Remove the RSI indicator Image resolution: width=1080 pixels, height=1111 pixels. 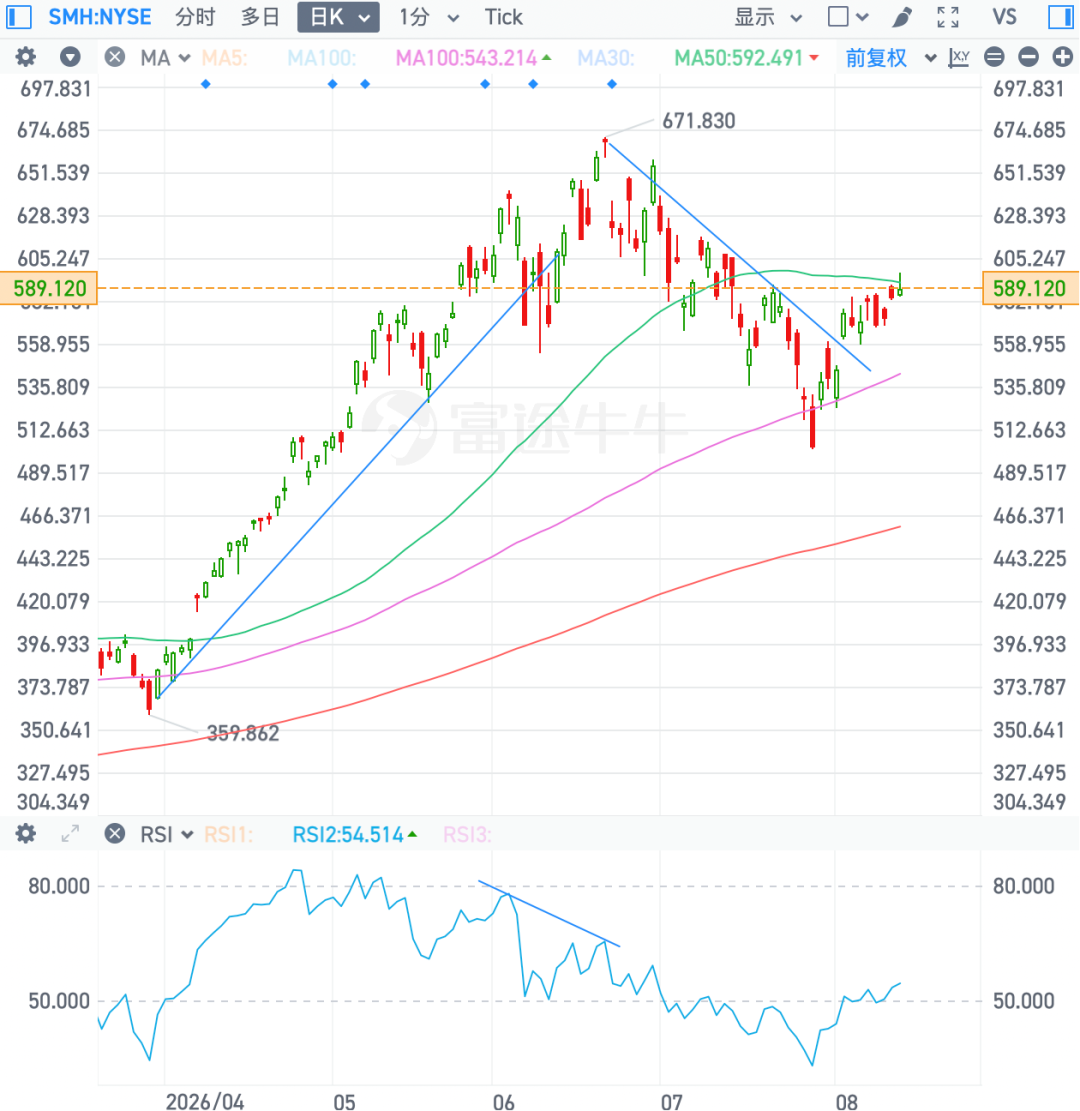pos(114,833)
